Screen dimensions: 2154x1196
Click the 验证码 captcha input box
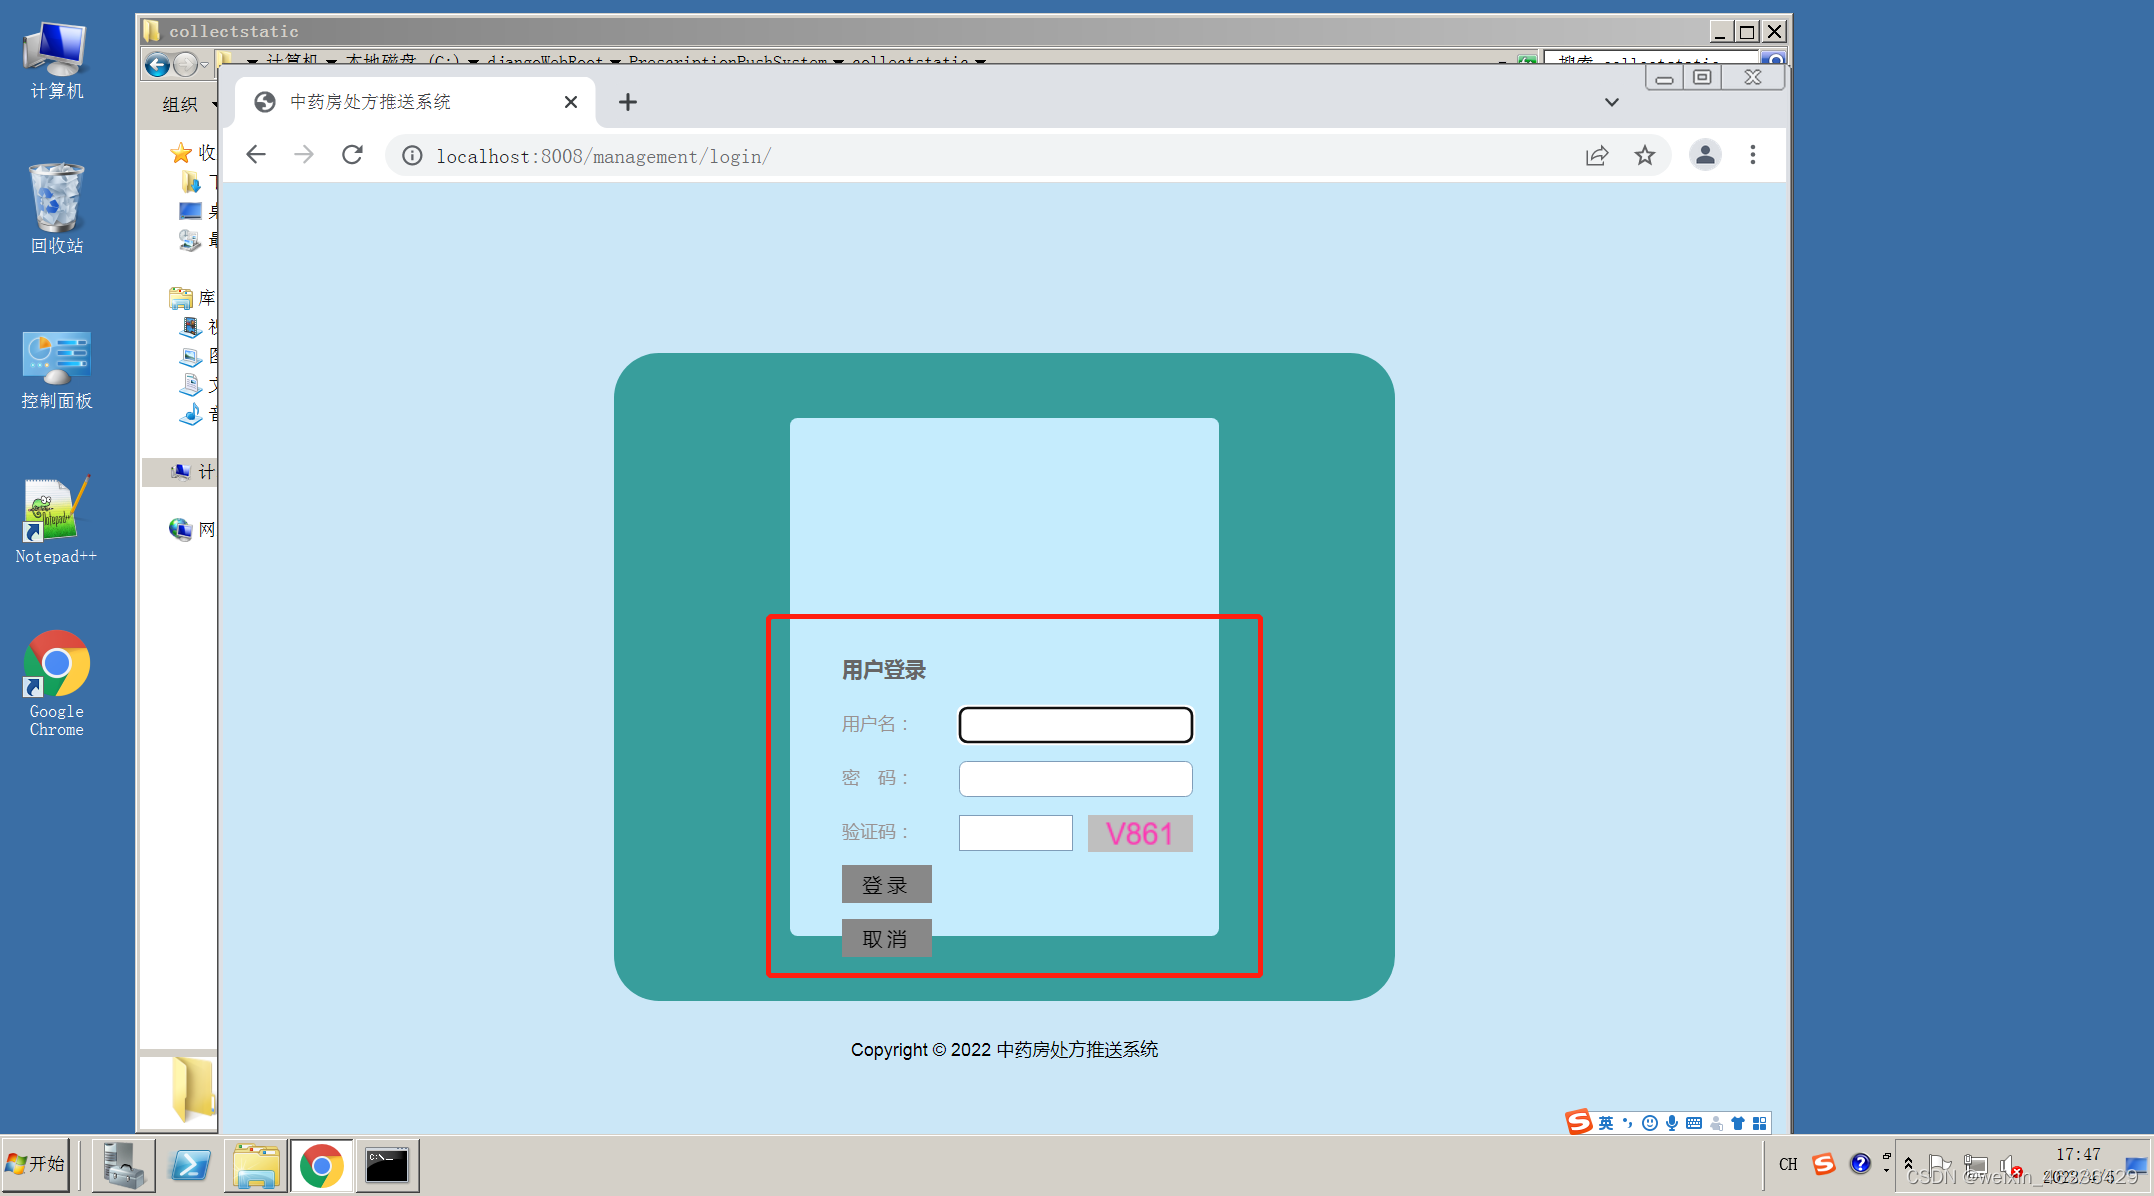(1015, 833)
